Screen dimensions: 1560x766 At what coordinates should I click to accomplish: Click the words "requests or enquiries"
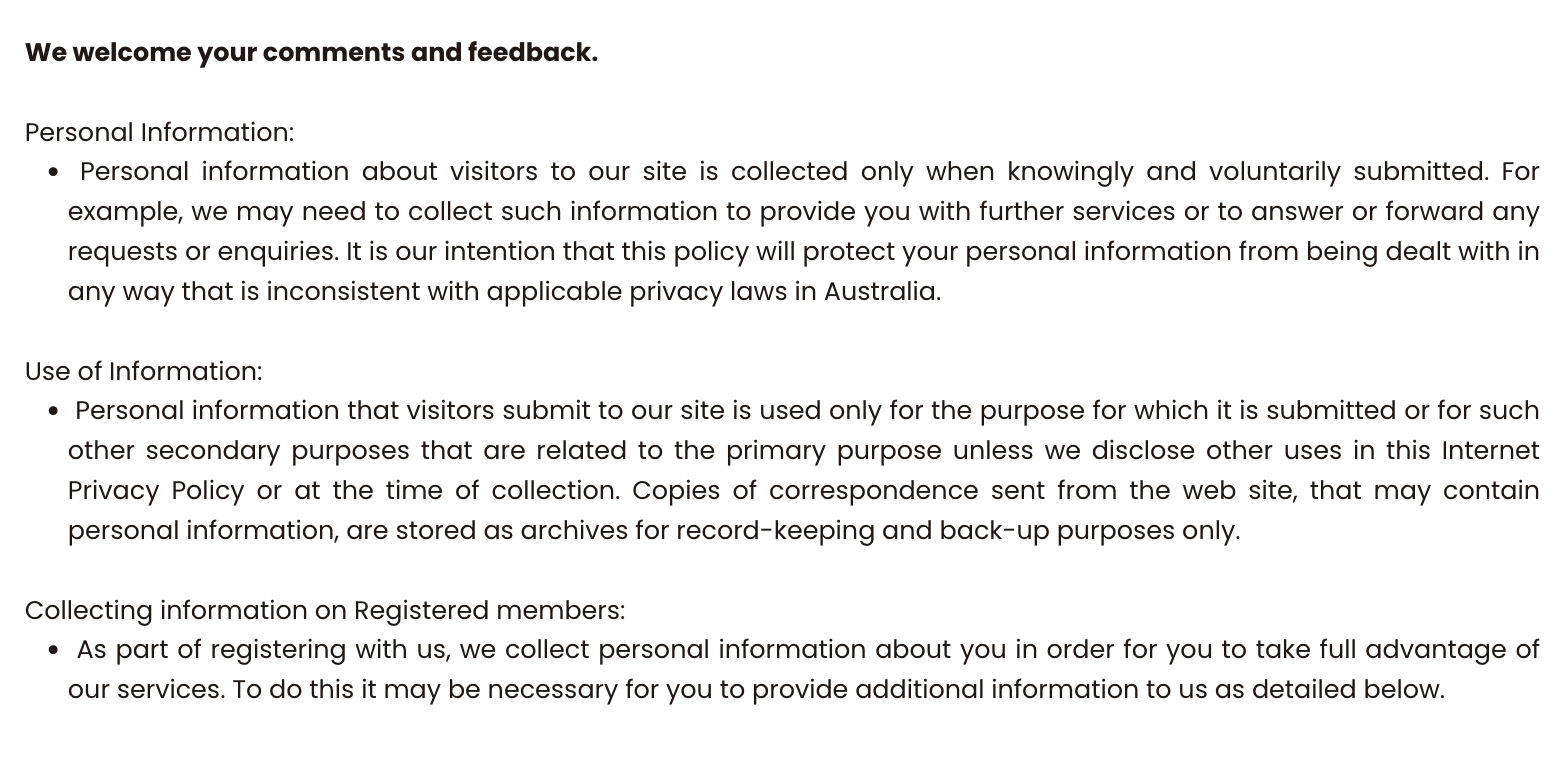click(202, 251)
